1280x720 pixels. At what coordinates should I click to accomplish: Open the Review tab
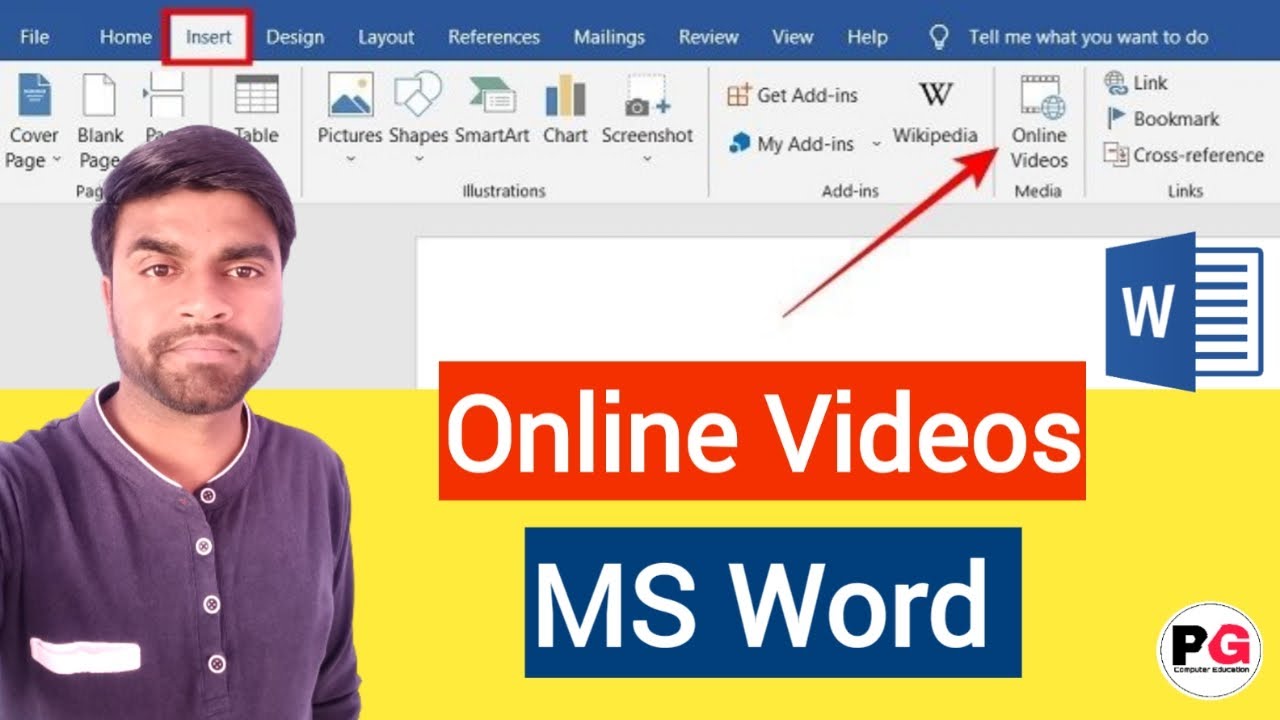click(x=708, y=37)
